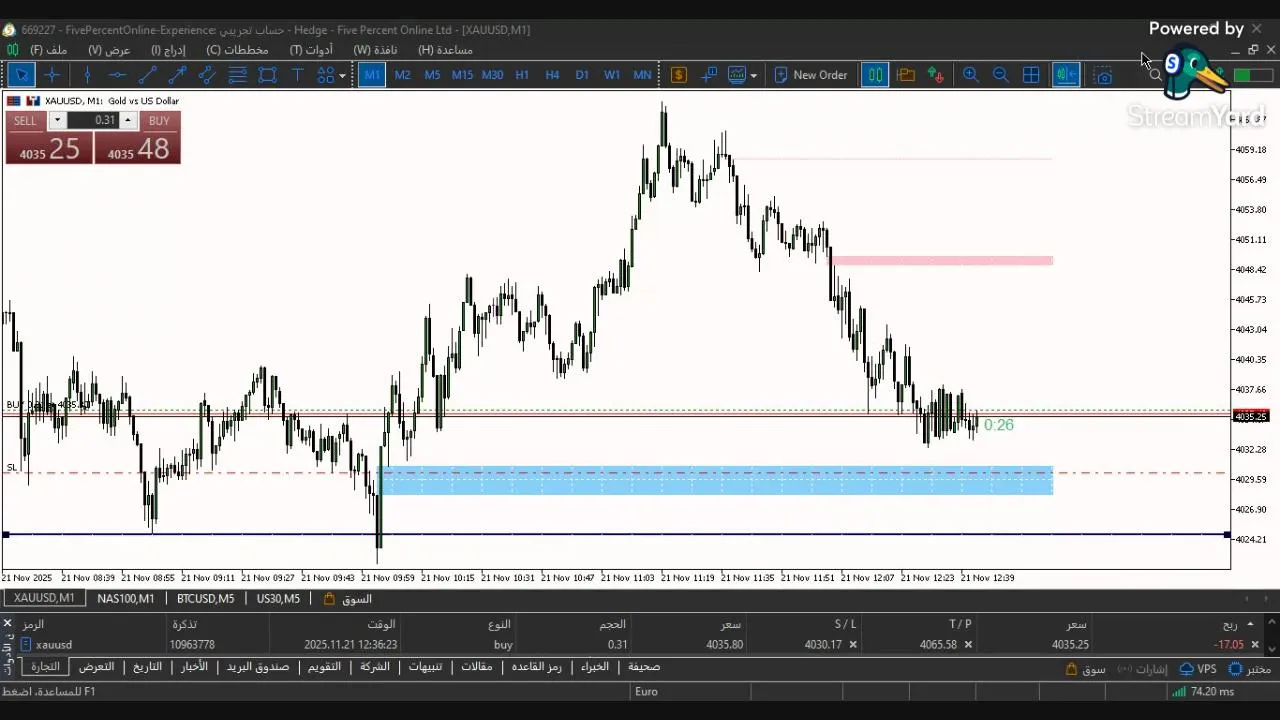Screen dimensions: 1280x720
Task: Switch chart to M1 timeframe
Action: coord(372,75)
